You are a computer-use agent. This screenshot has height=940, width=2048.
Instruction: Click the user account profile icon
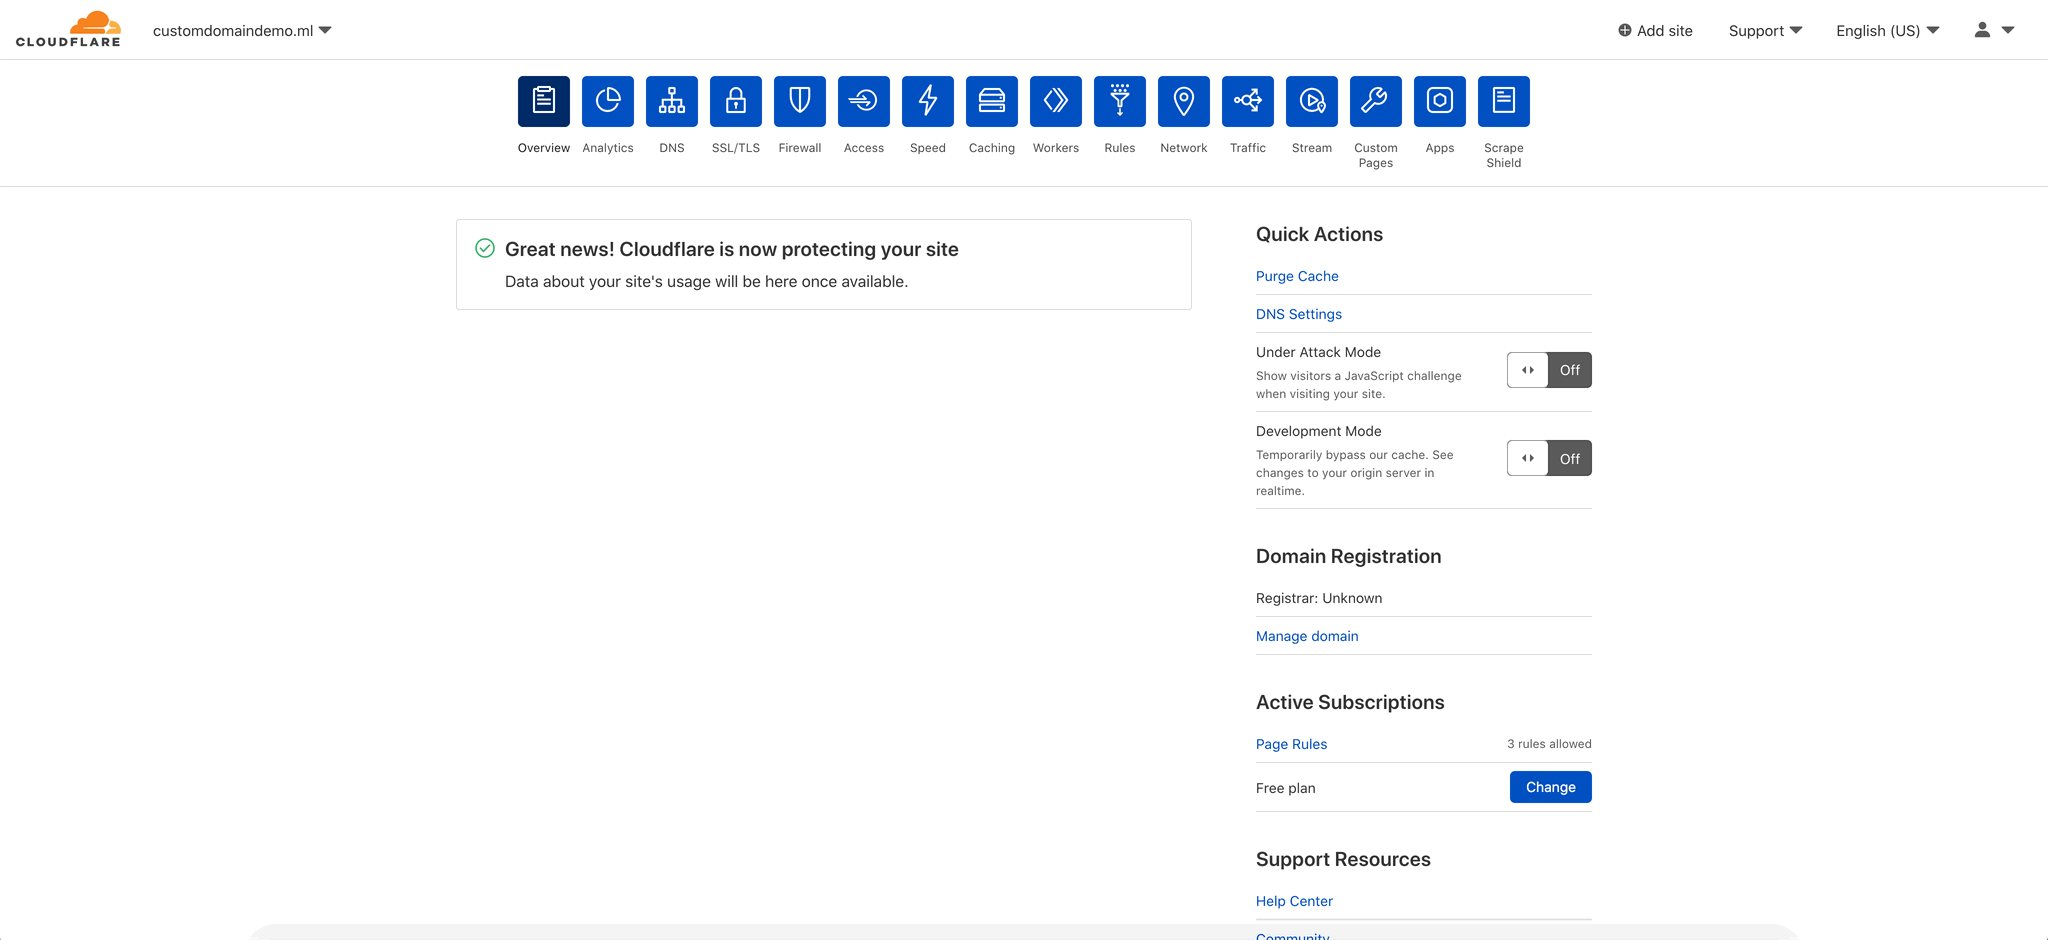pos(1982,30)
